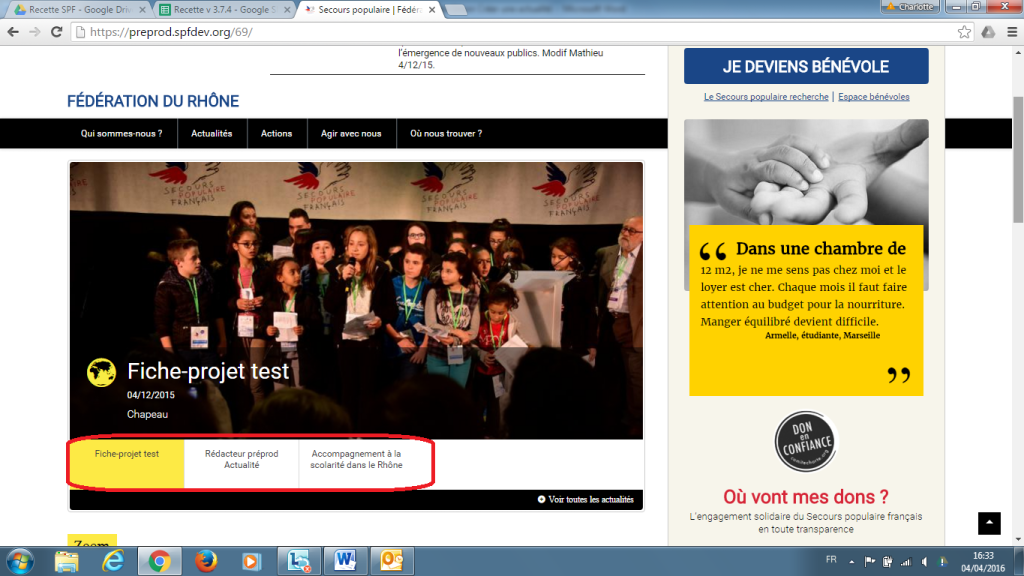
Task: Click Voir toutes les actualités link
Action: (x=585, y=500)
